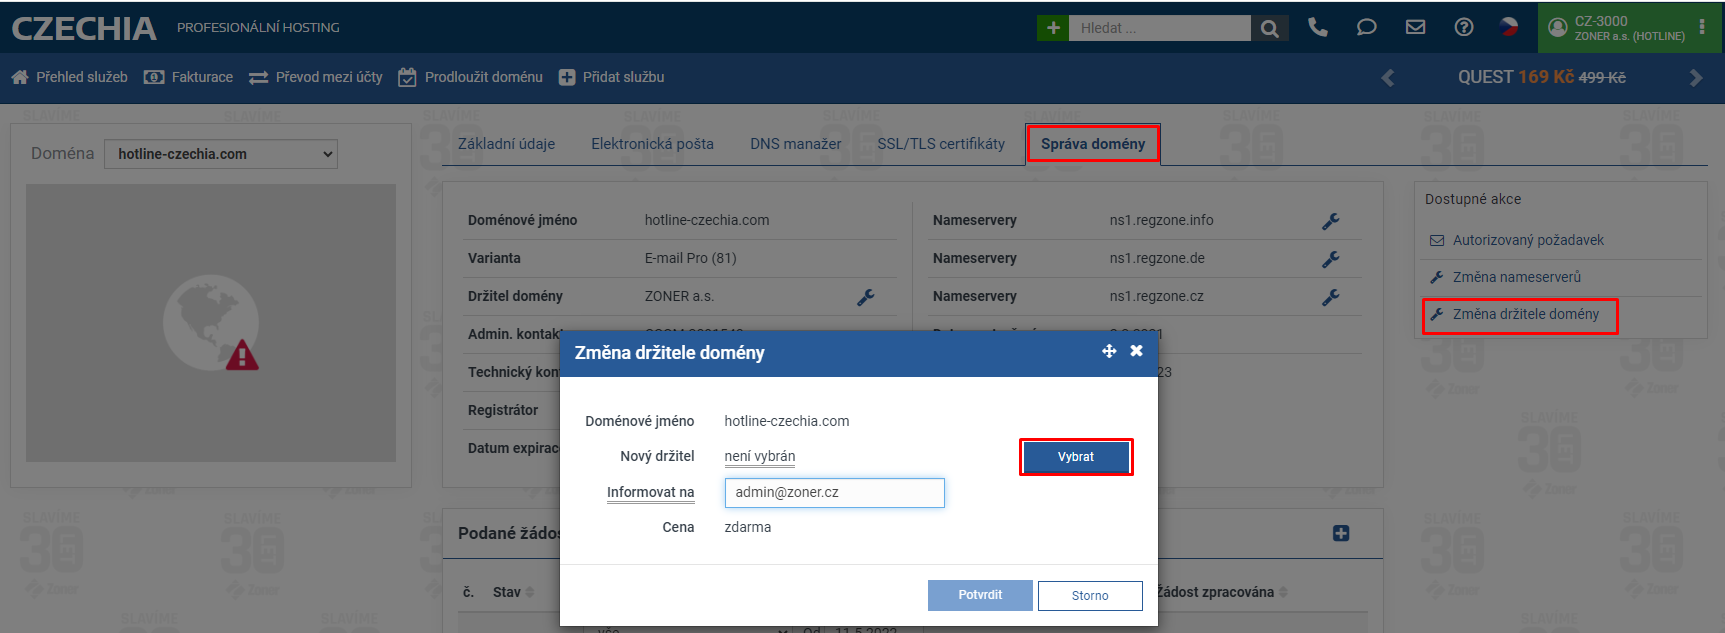Click the Vybrat button
This screenshot has height=633, width=1725.
[x=1076, y=457]
